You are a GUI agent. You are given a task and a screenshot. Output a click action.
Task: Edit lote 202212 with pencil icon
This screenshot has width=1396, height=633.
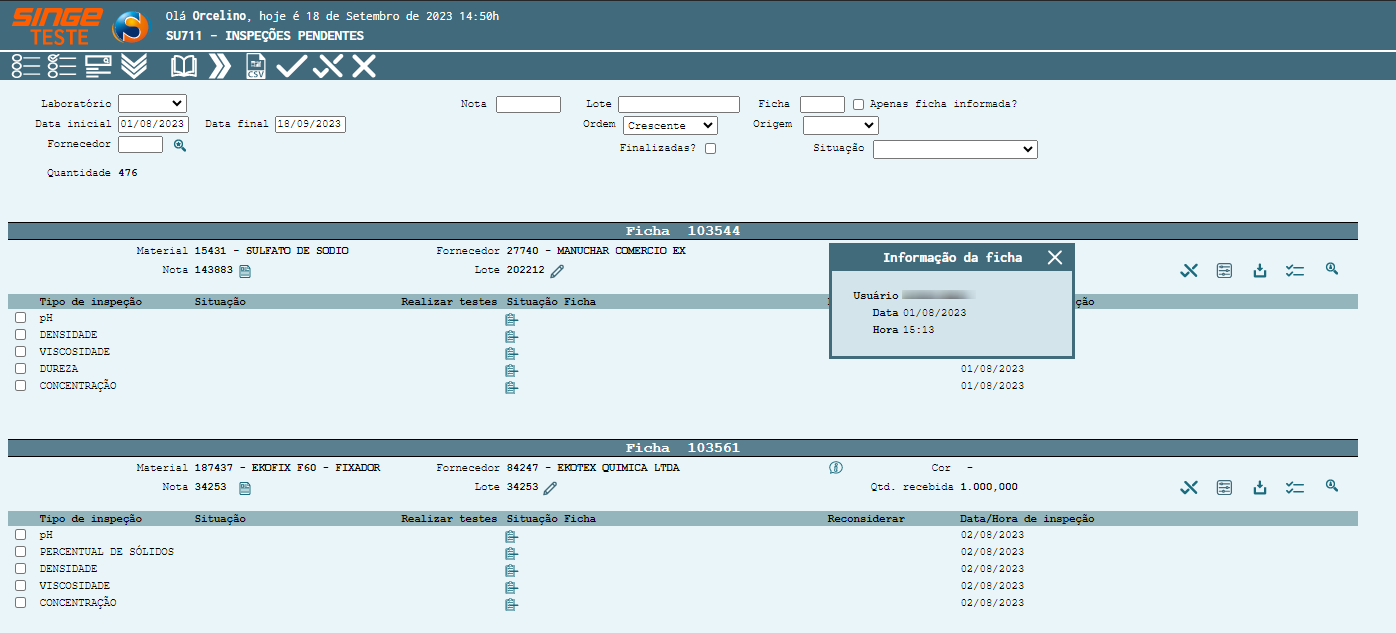click(x=557, y=271)
